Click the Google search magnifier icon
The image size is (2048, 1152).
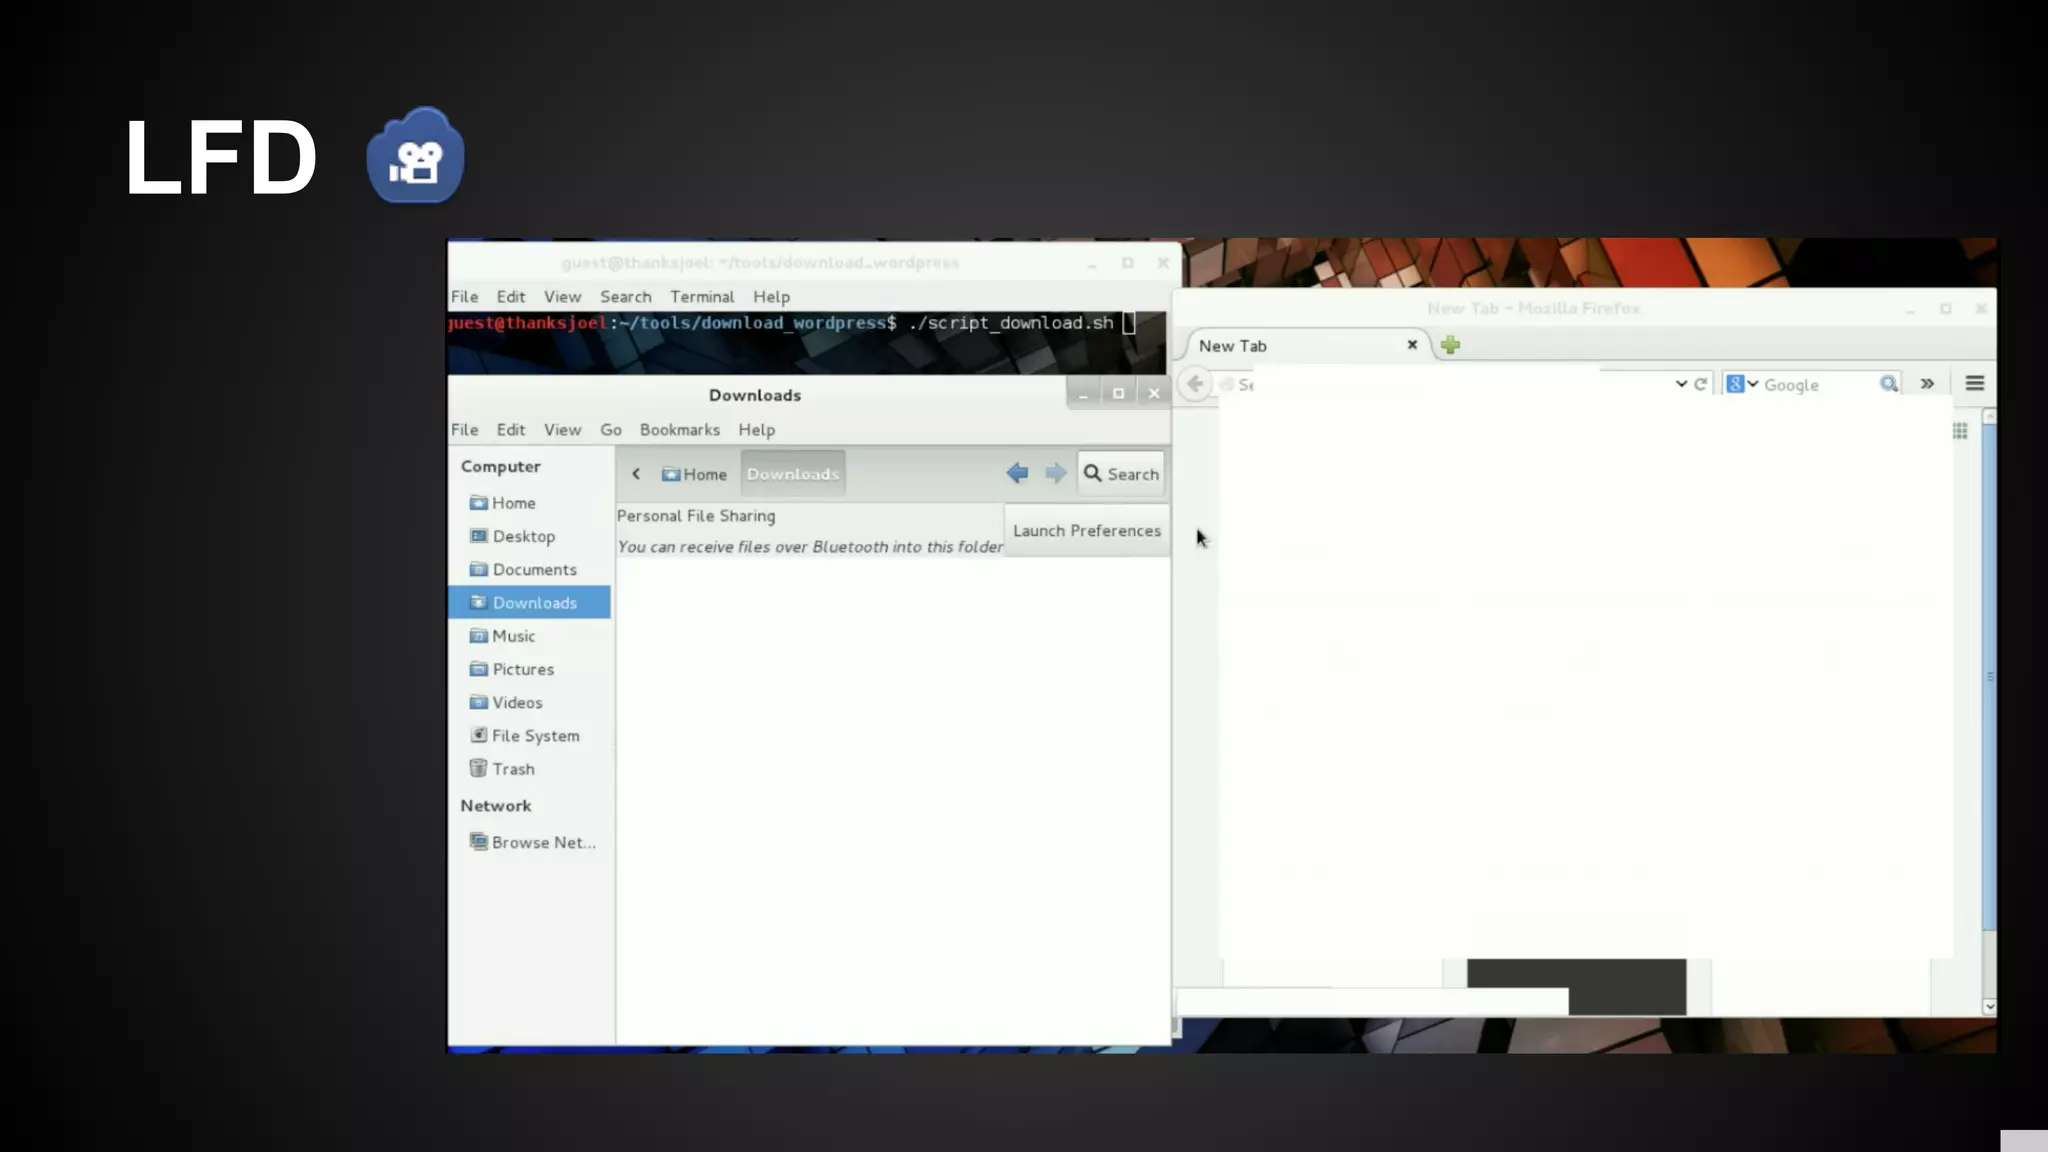pyautogui.click(x=1888, y=384)
